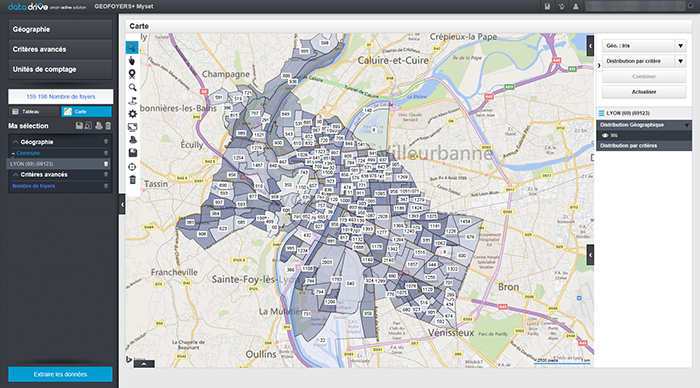Open the Critères avancés menu

click(60, 50)
